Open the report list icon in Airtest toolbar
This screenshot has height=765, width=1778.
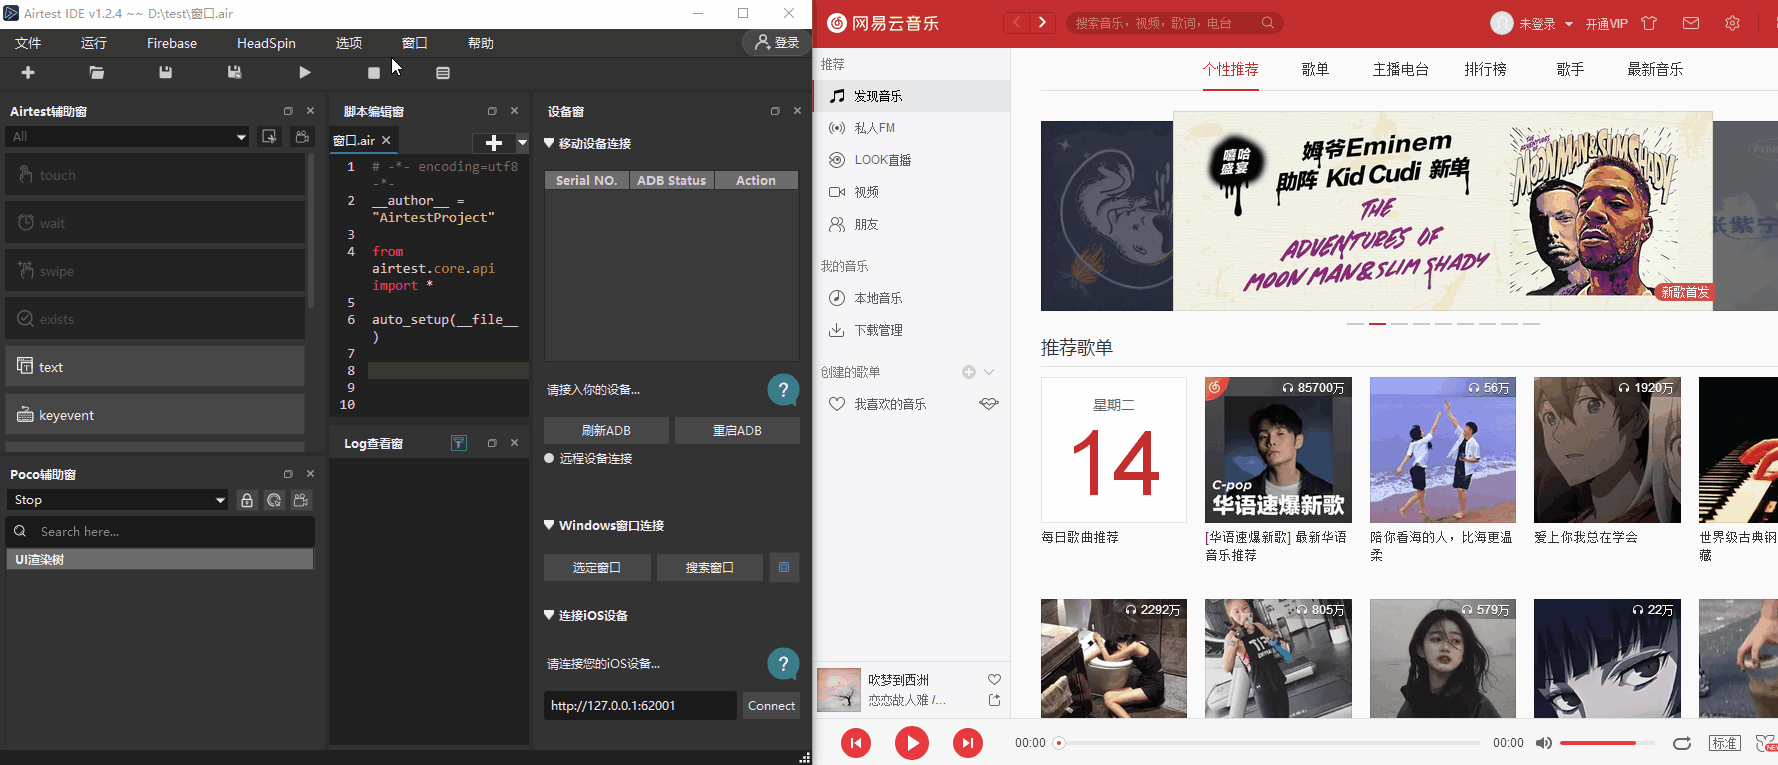[x=443, y=73]
